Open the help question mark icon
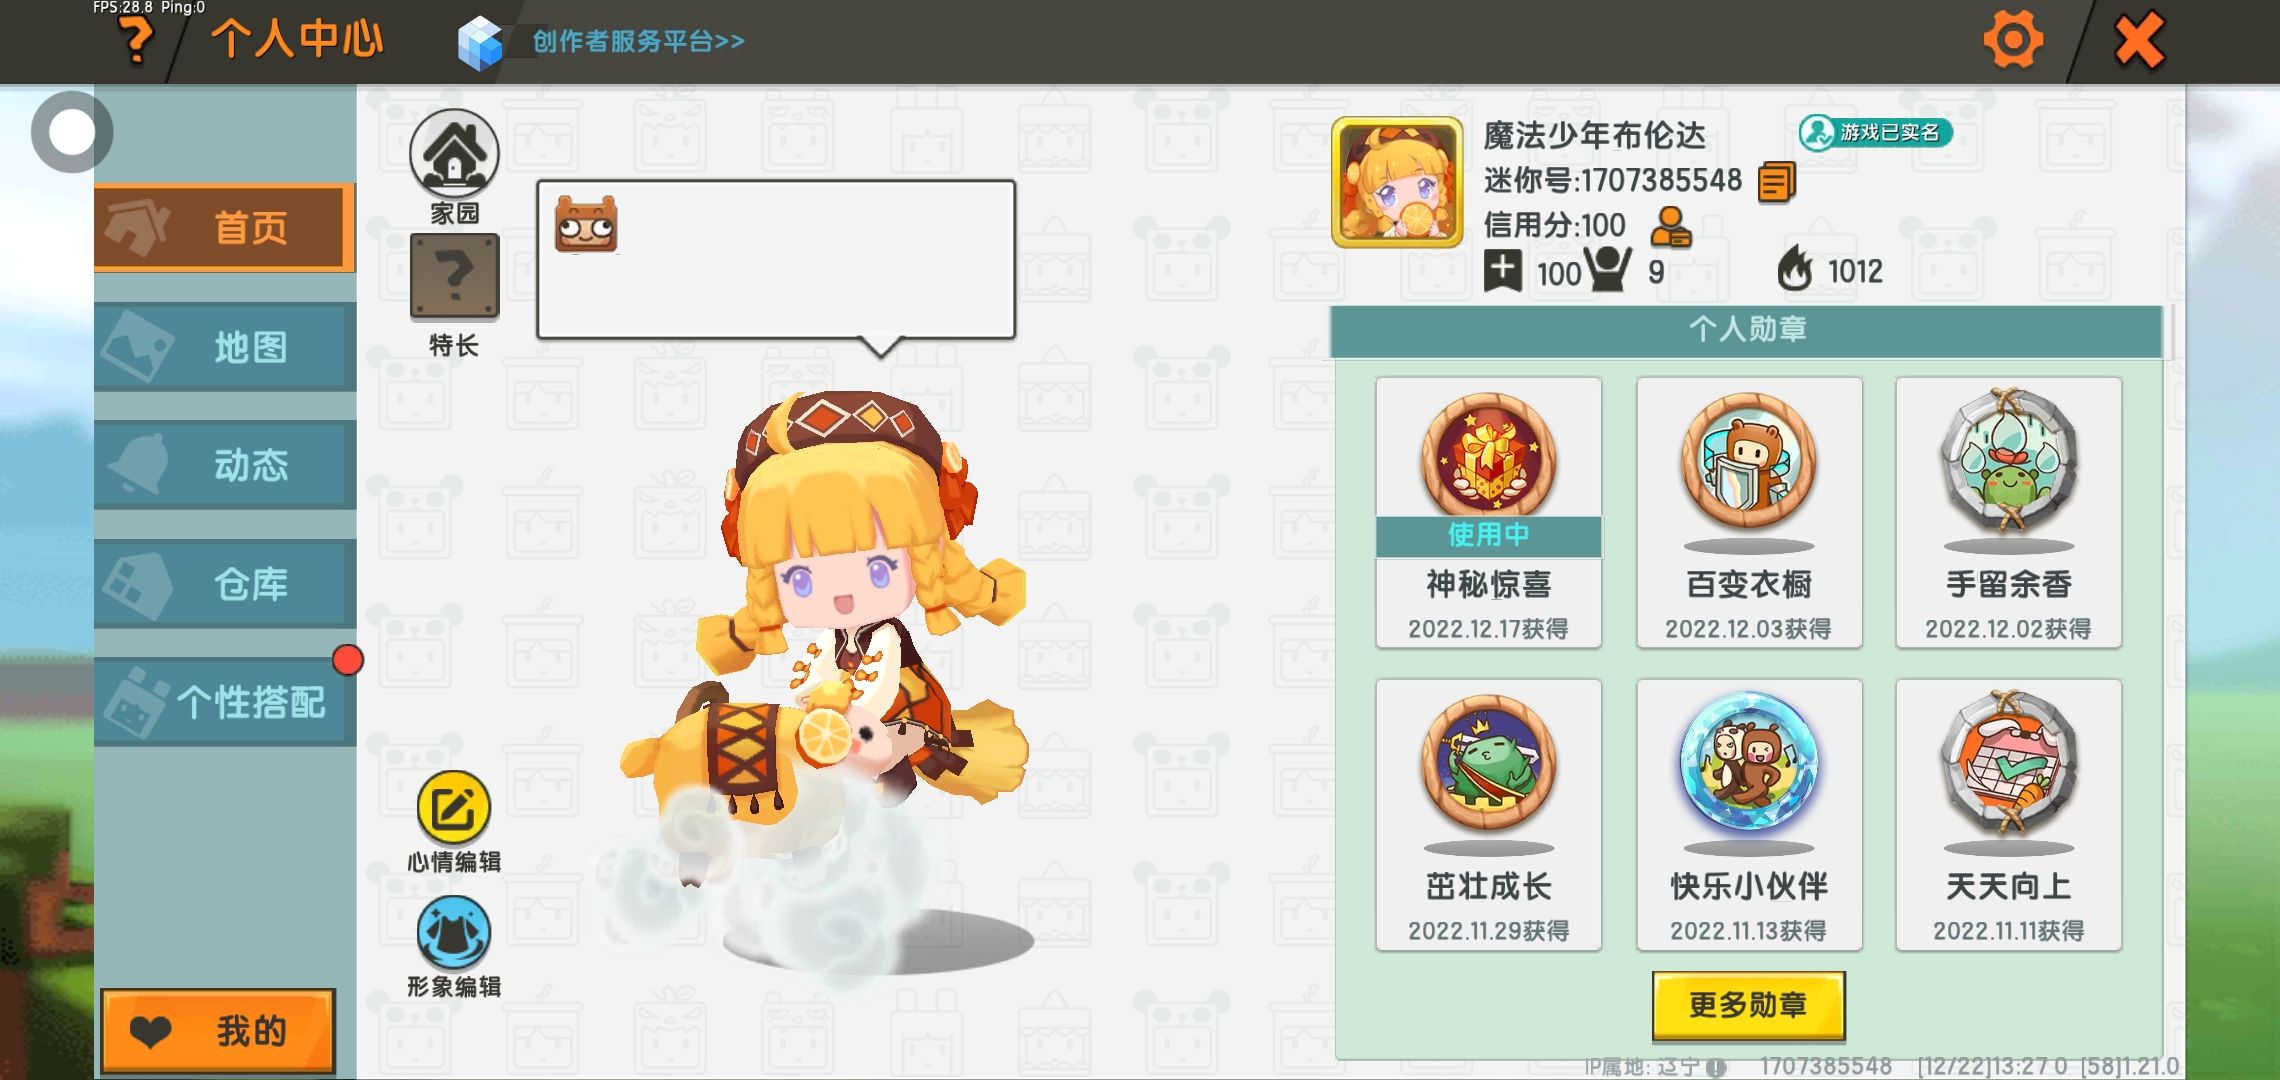The width and height of the screenshot is (2280, 1080). [x=137, y=42]
